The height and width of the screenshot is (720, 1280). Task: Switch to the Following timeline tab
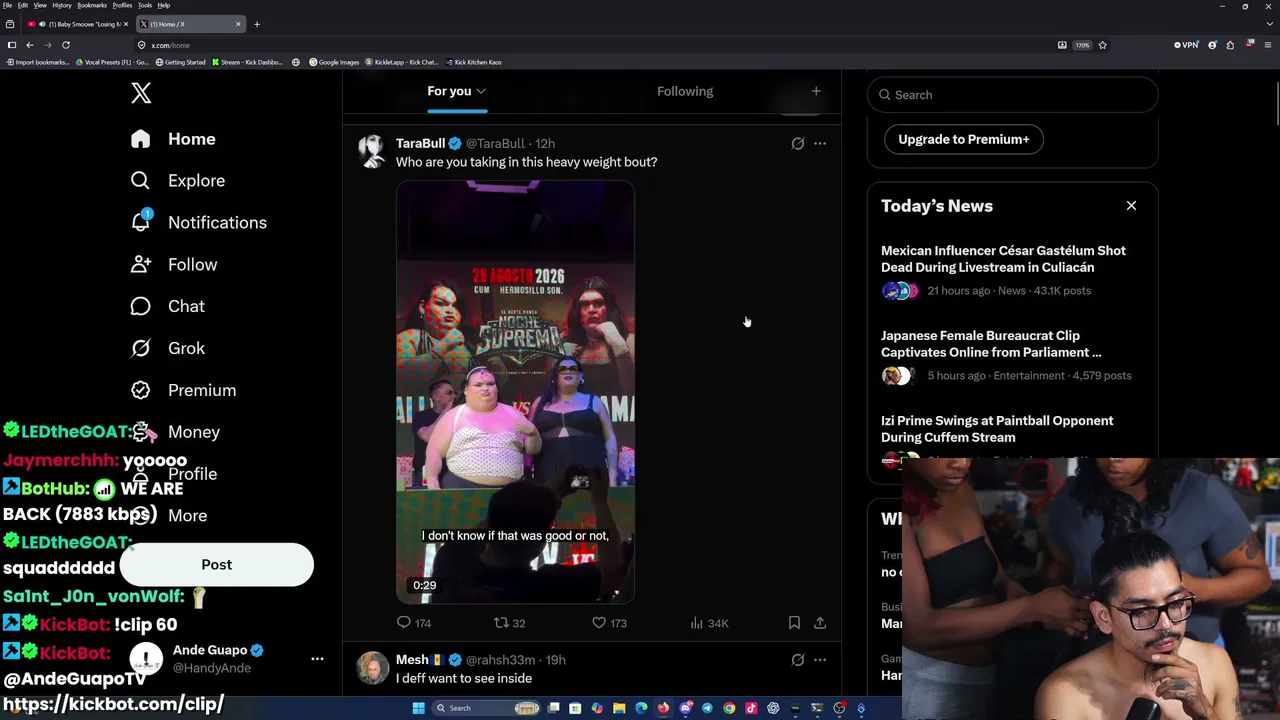pos(685,91)
